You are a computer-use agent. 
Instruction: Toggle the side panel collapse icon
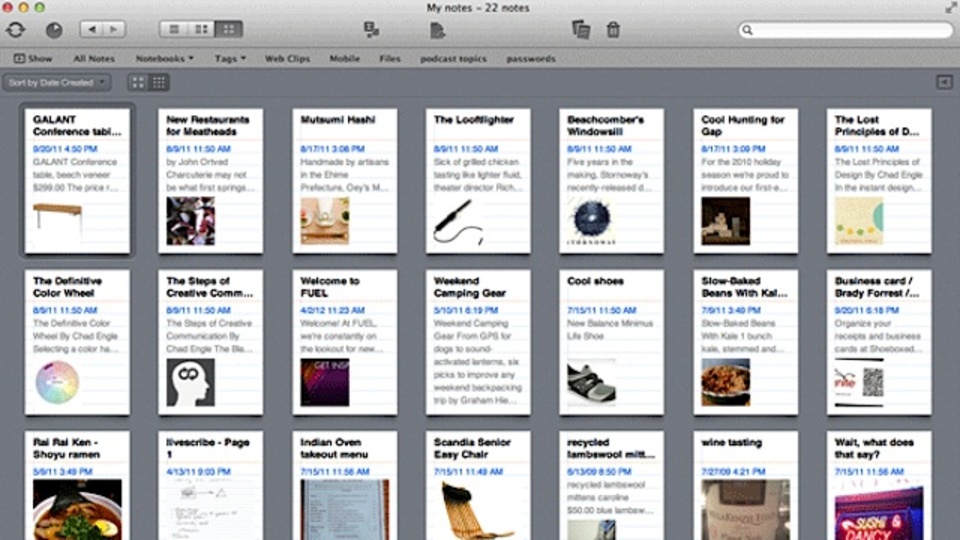(x=944, y=82)
